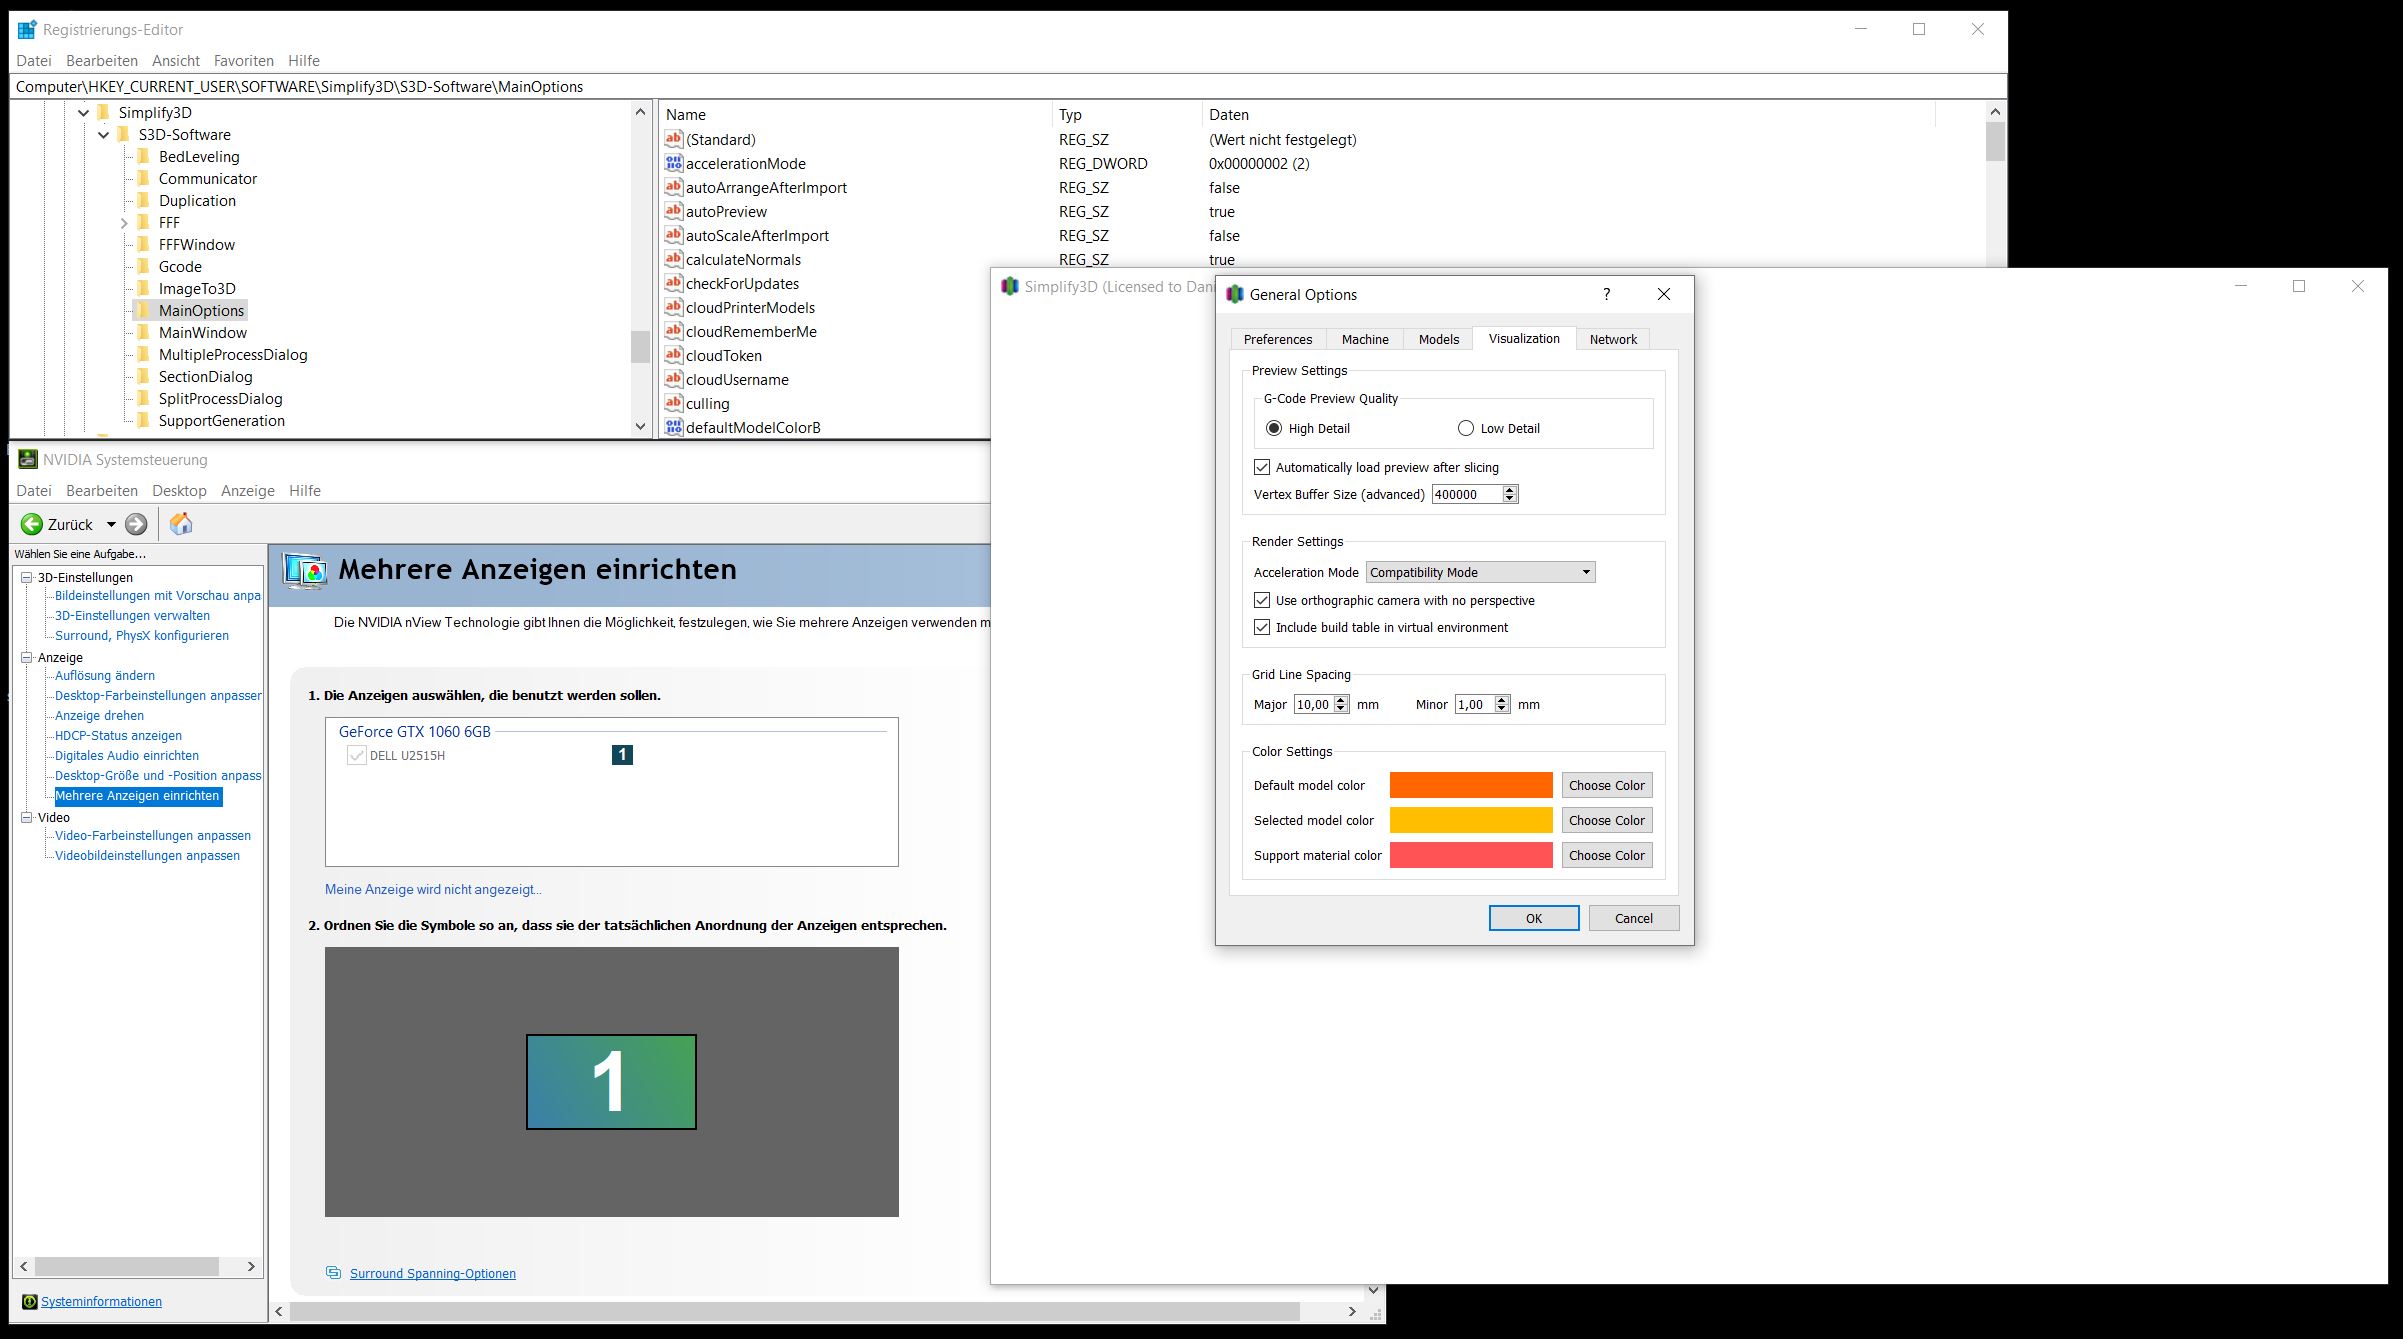Increase the Major grid spacing value
Image resolution: width=2403 pixels, height=1339 pixels.
(1341, 700)
